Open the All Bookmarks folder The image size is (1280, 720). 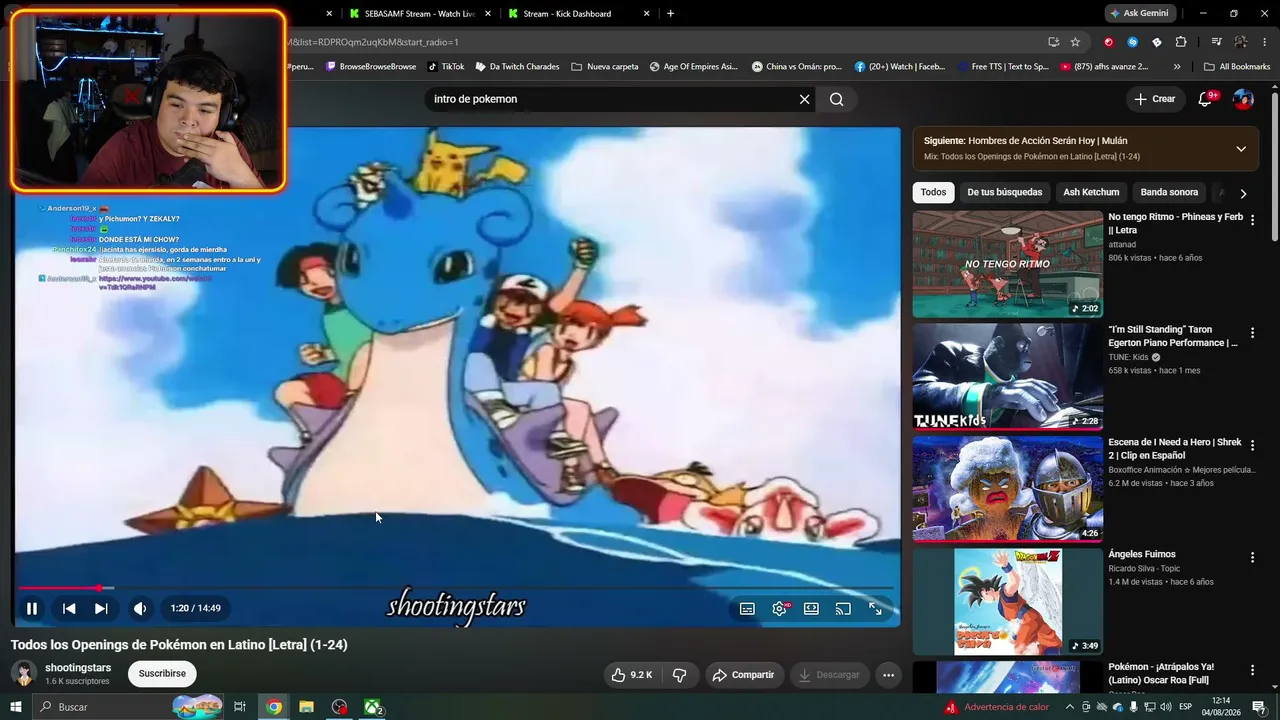[1237, 67]
